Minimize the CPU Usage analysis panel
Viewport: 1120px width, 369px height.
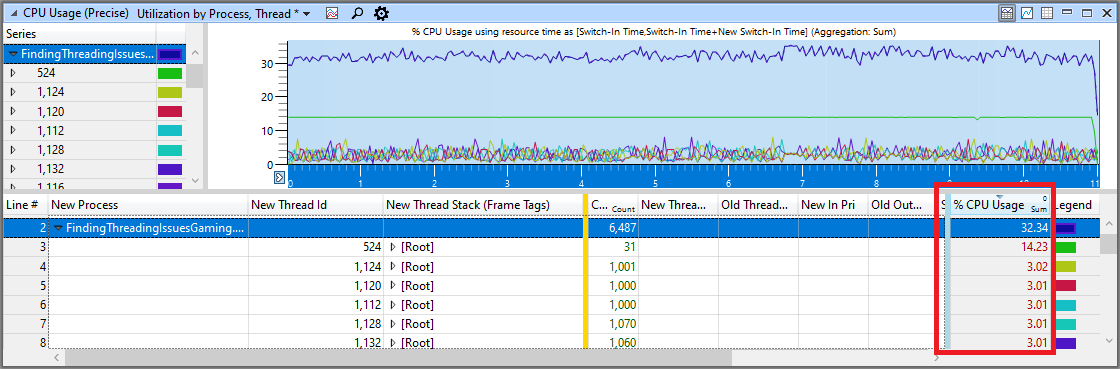(1067, 13)
